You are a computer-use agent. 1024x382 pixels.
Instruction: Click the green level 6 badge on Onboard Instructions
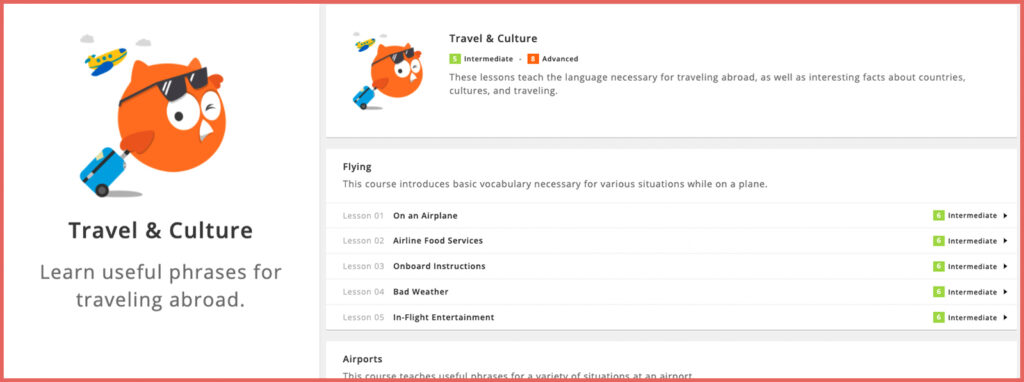click(938, 266)
